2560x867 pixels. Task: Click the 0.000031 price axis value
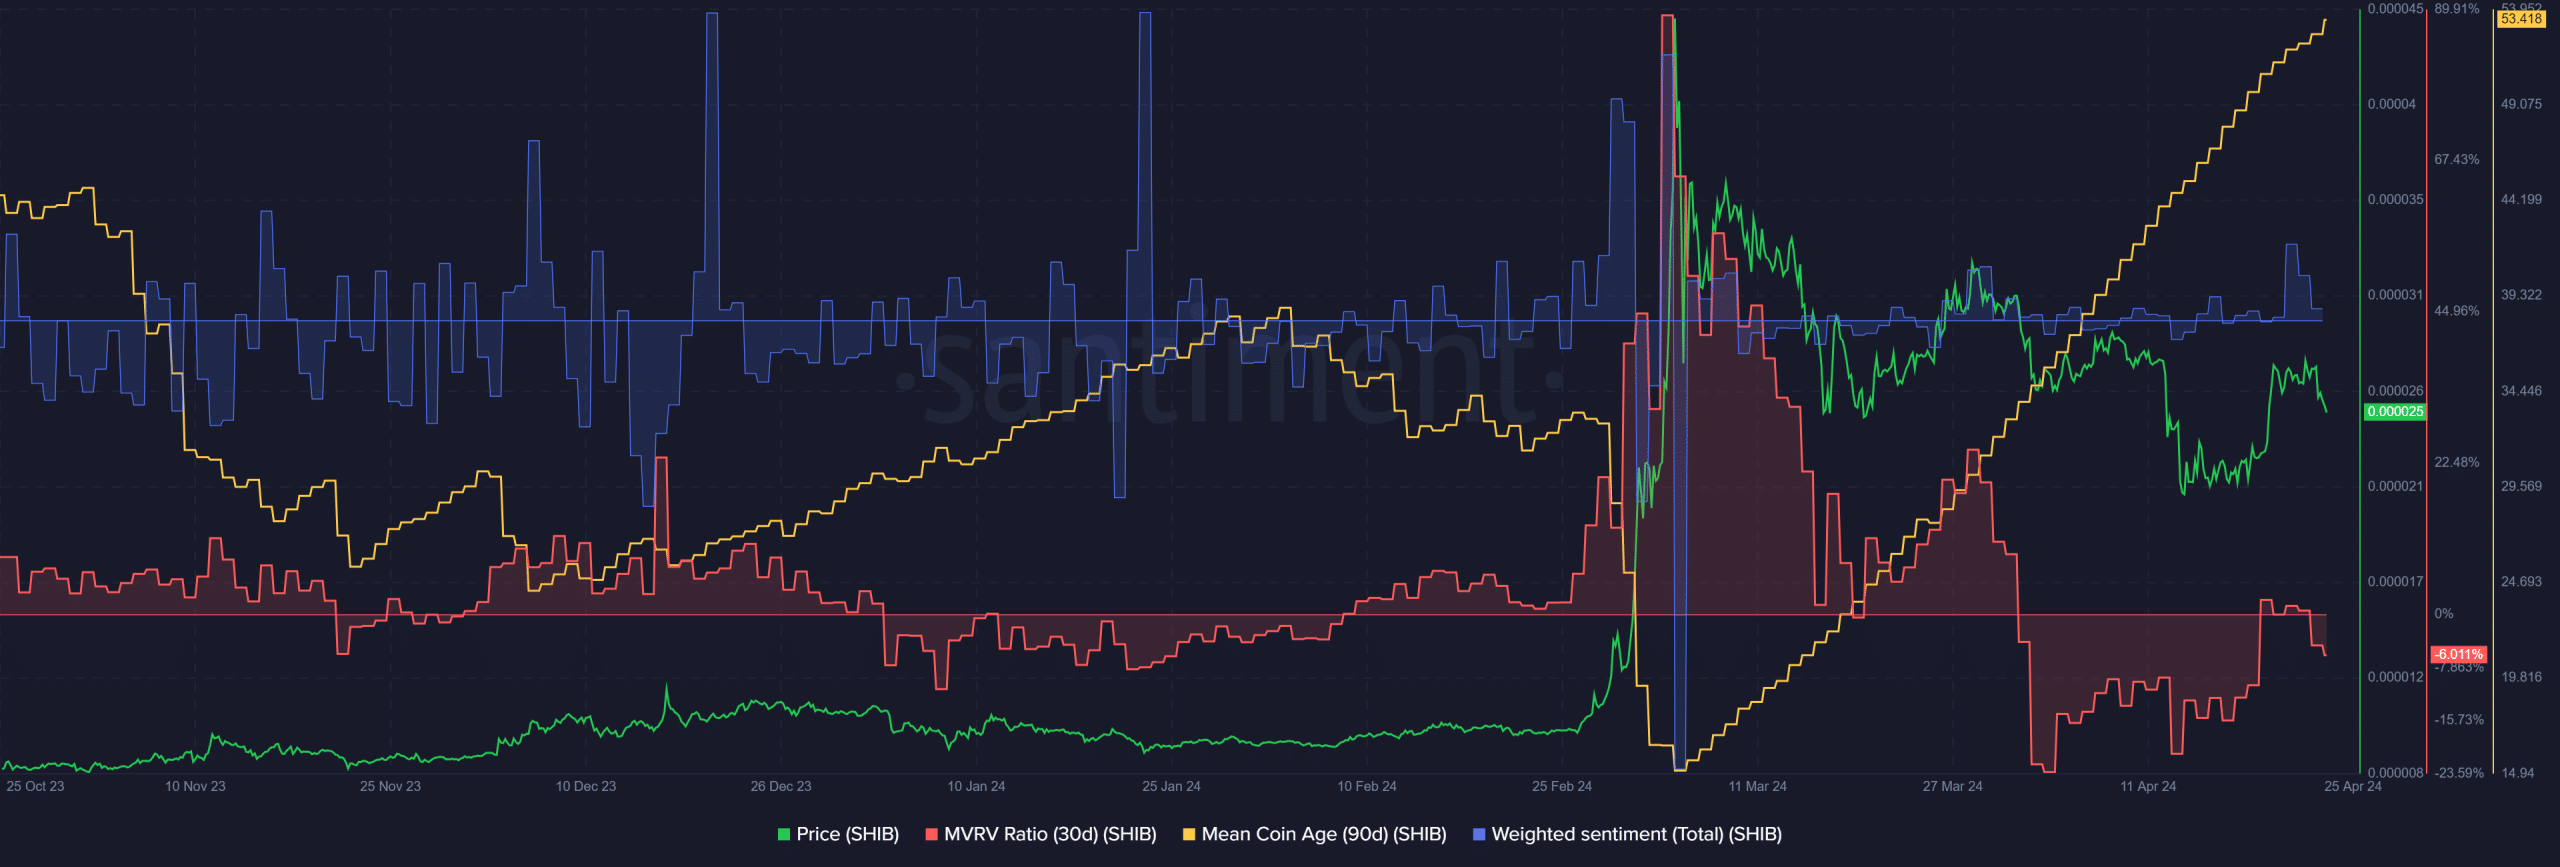pos(2395,295)
